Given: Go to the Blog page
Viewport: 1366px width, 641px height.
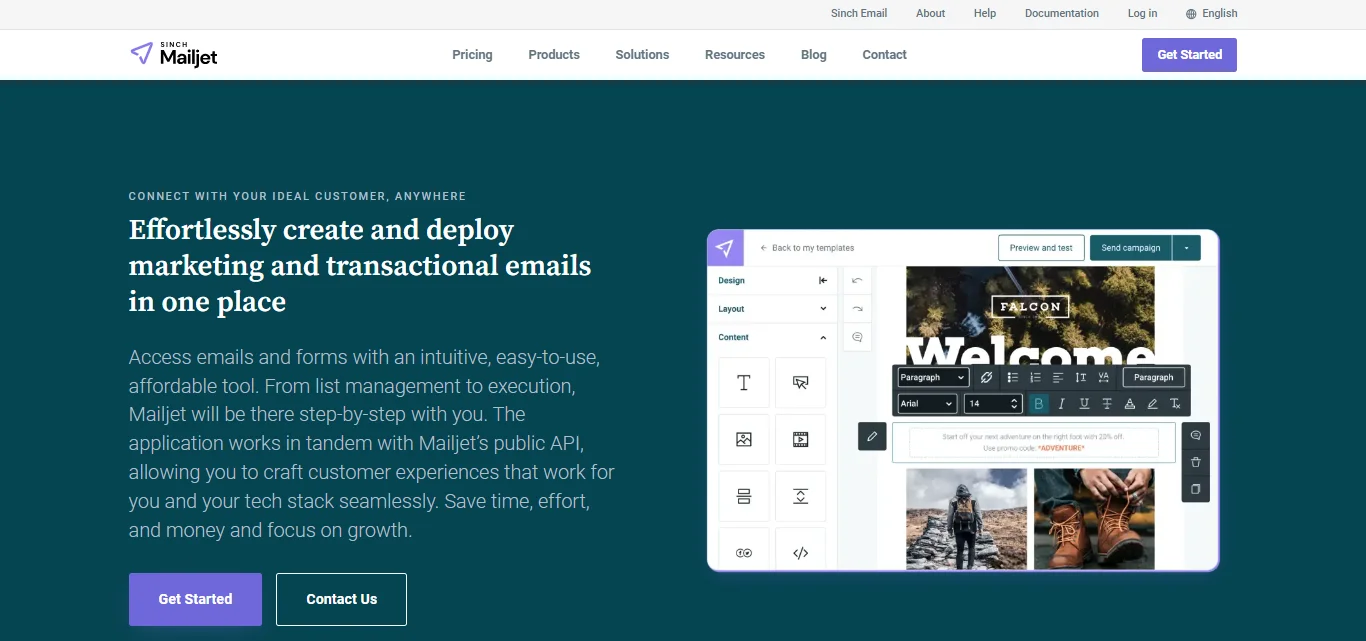Looking at the screenshot, I should (814, 55).
